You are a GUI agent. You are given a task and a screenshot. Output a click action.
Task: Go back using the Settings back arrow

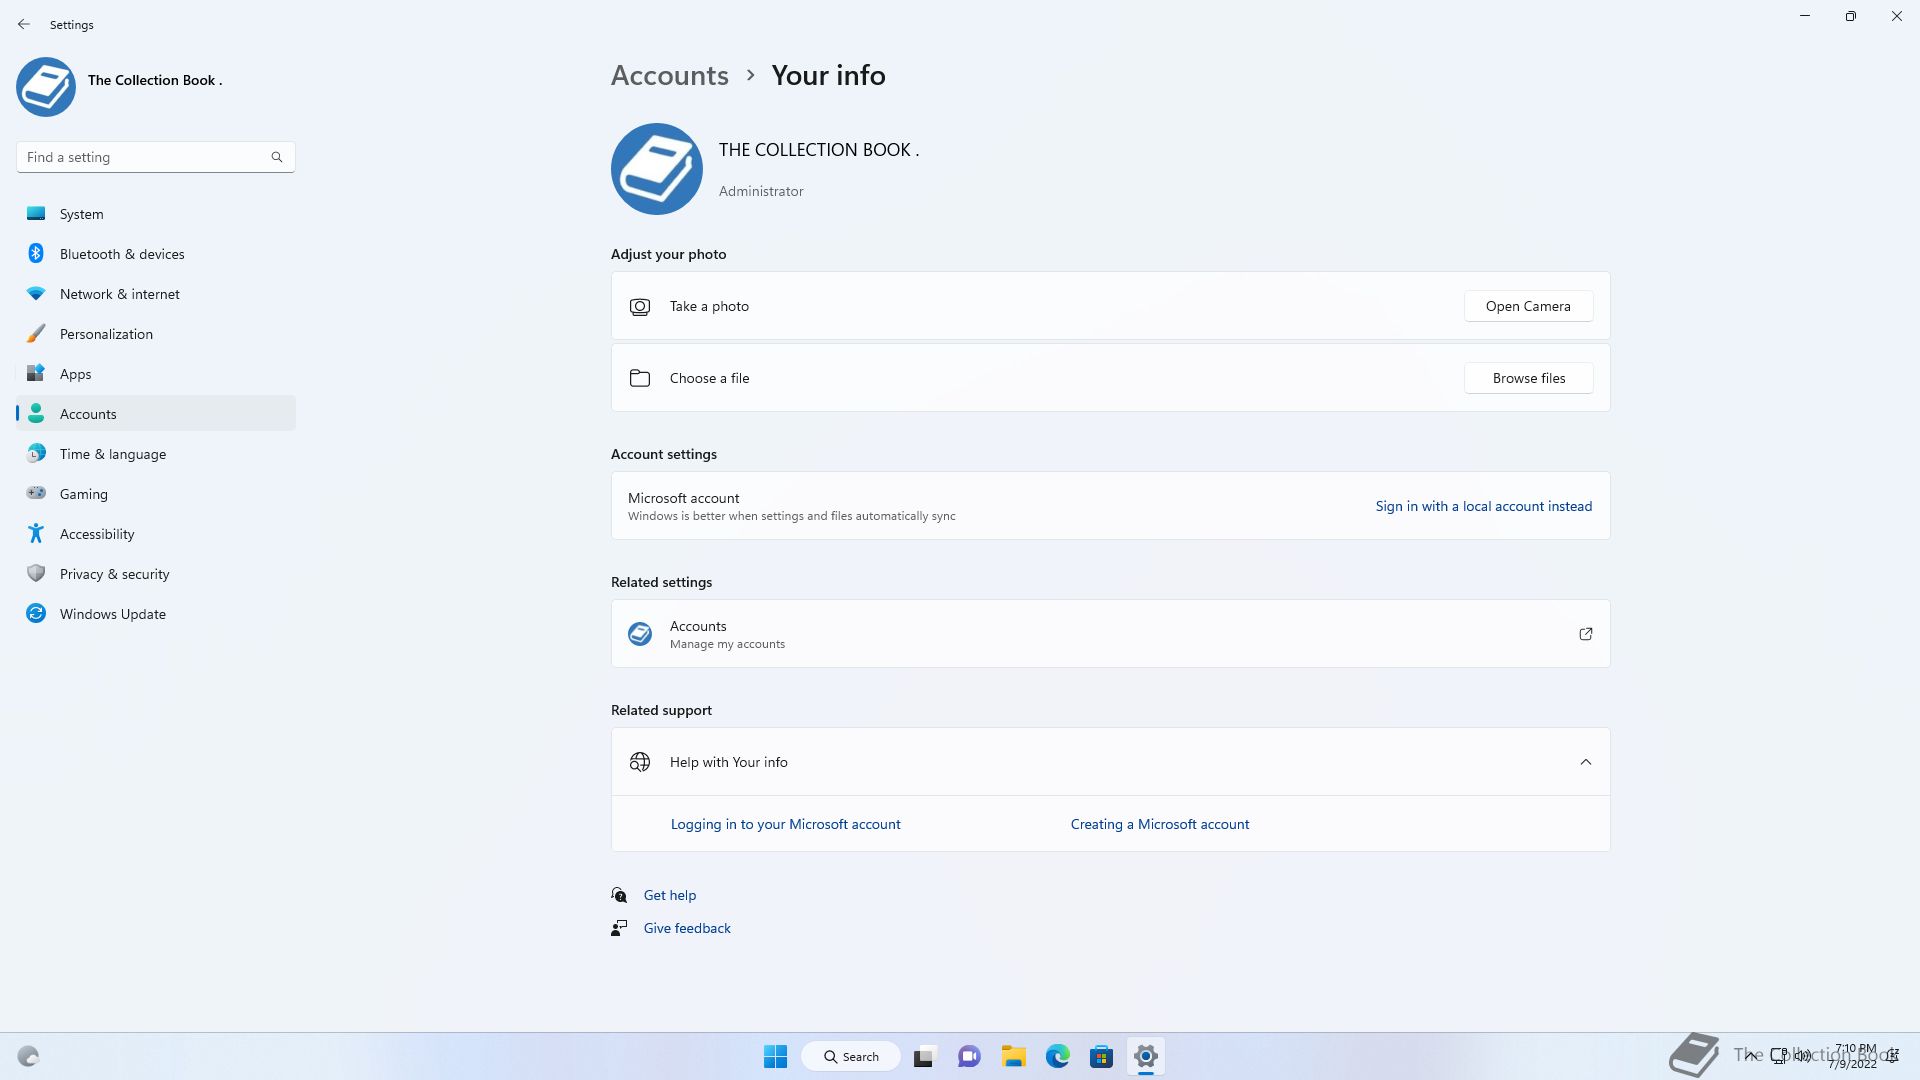[x=24, y=24]
